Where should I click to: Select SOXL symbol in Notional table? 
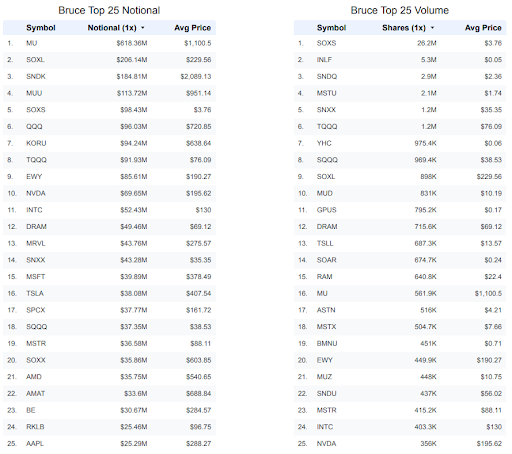point(35,60)
